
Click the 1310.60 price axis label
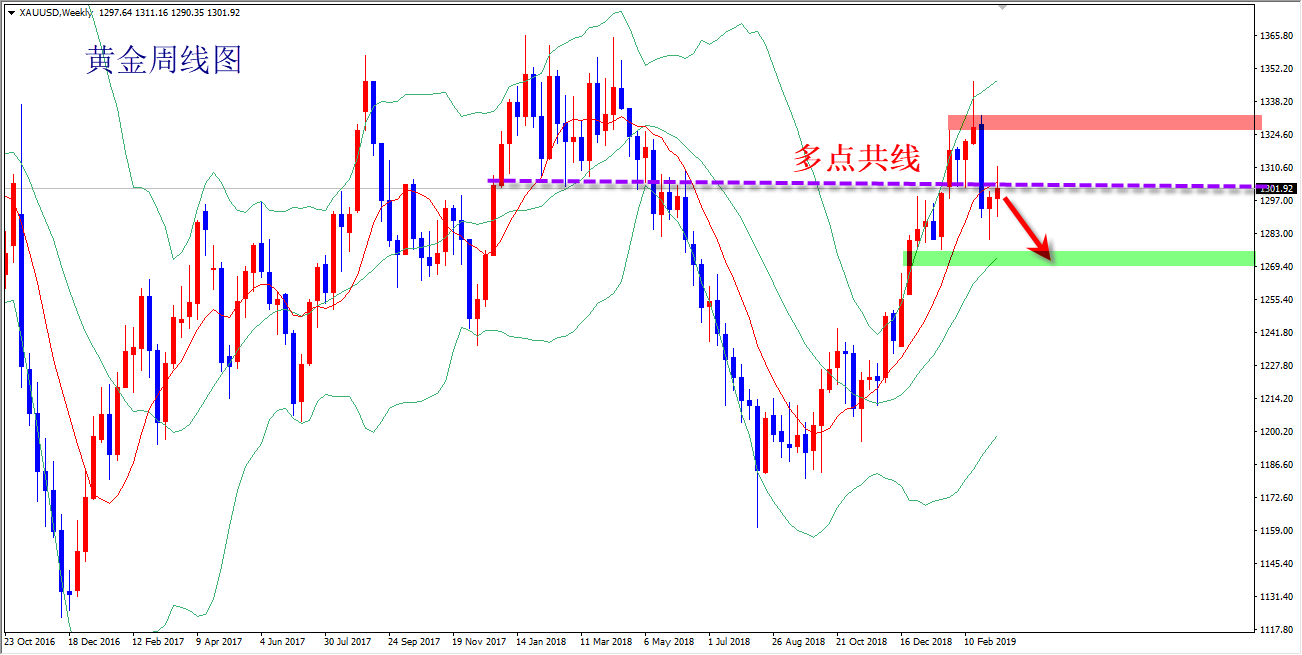pos(1277,168)
